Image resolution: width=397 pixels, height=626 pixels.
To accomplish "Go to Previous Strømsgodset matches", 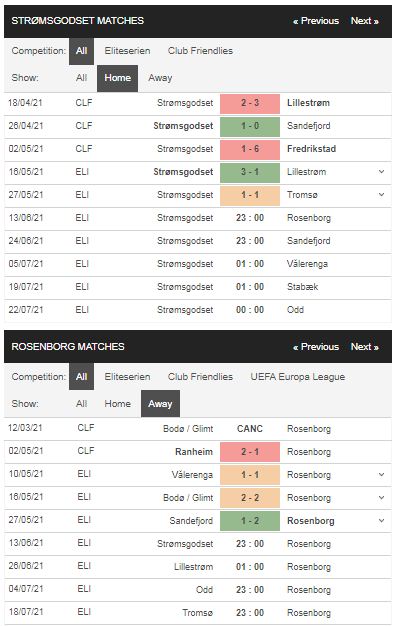I will tap(316, 21).
